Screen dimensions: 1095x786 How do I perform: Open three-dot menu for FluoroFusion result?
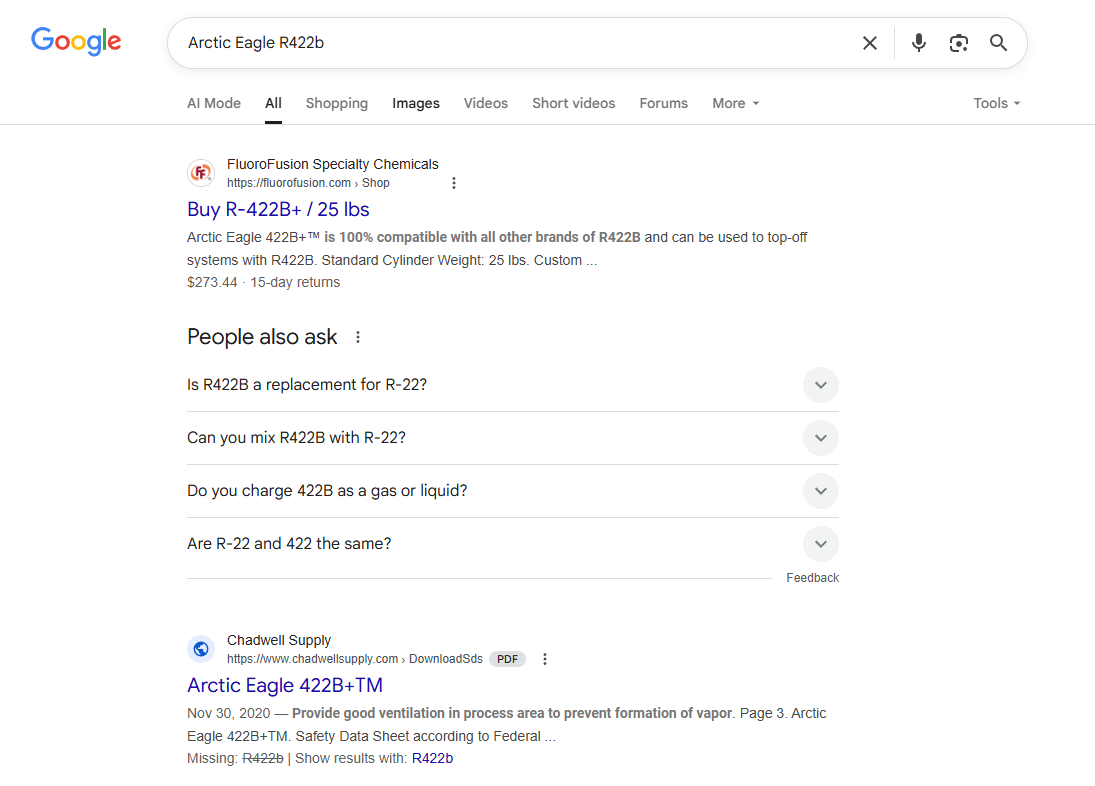pos(454,183)
